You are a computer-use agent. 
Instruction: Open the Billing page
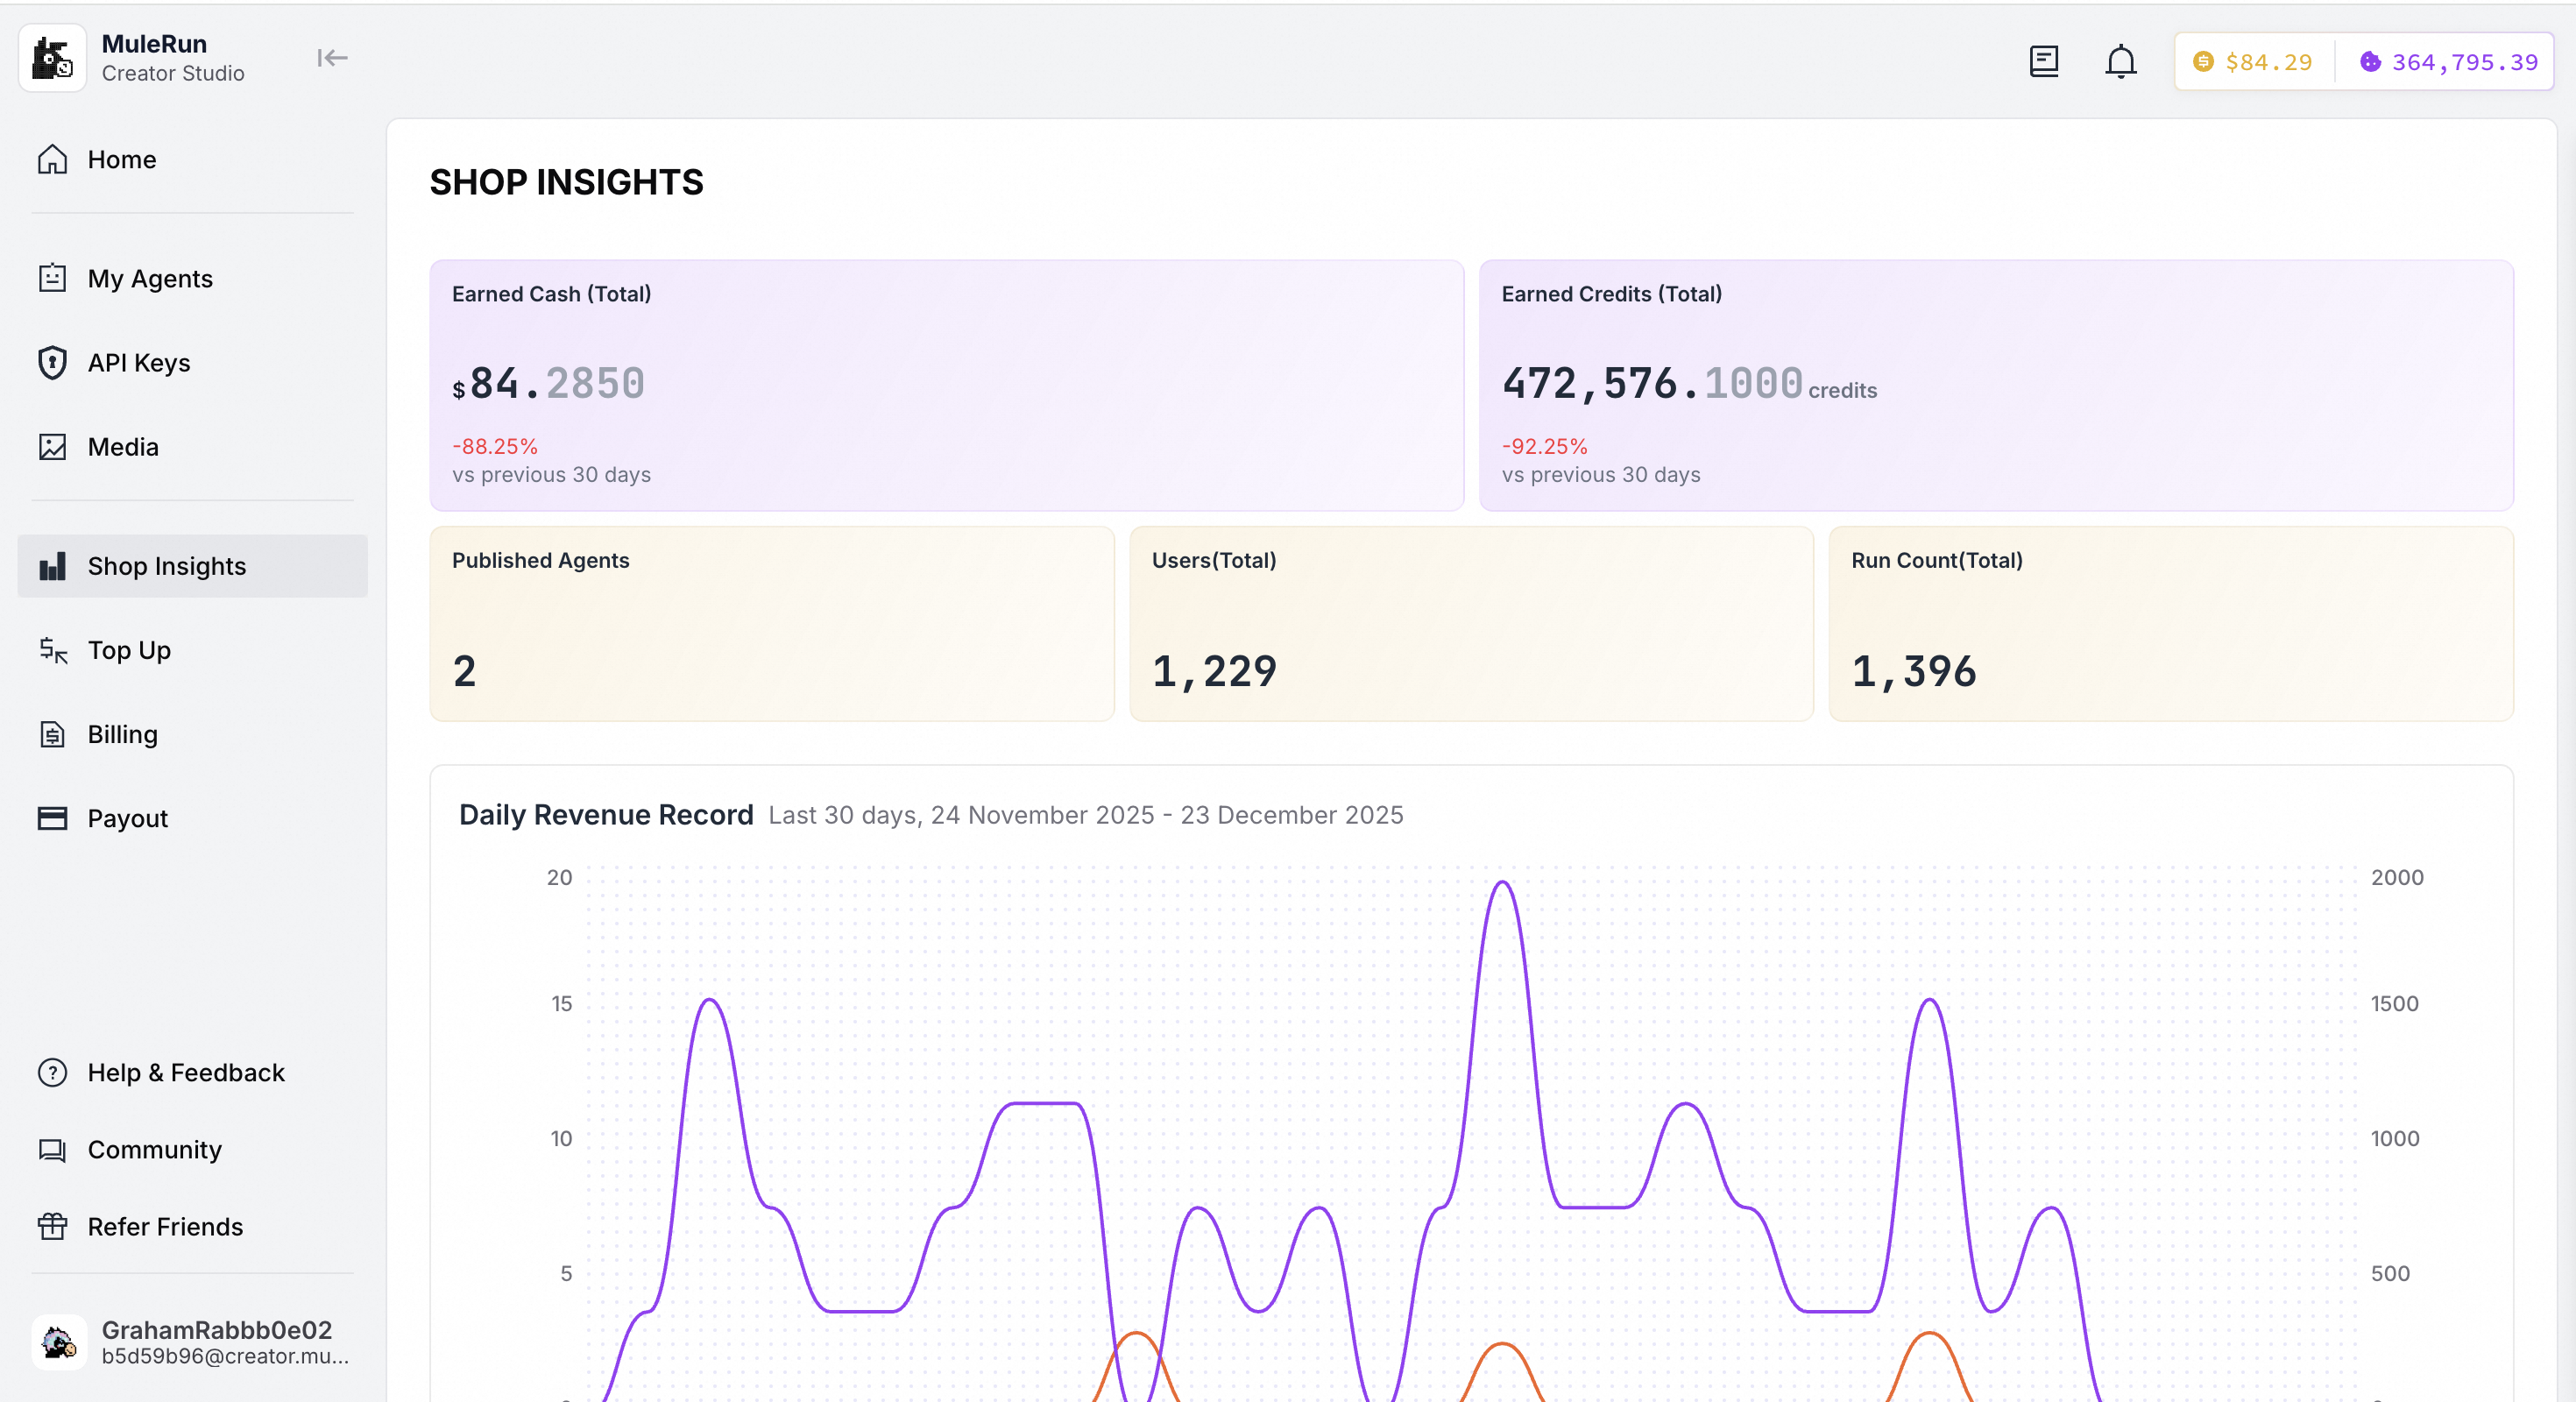tap(122, 734)
